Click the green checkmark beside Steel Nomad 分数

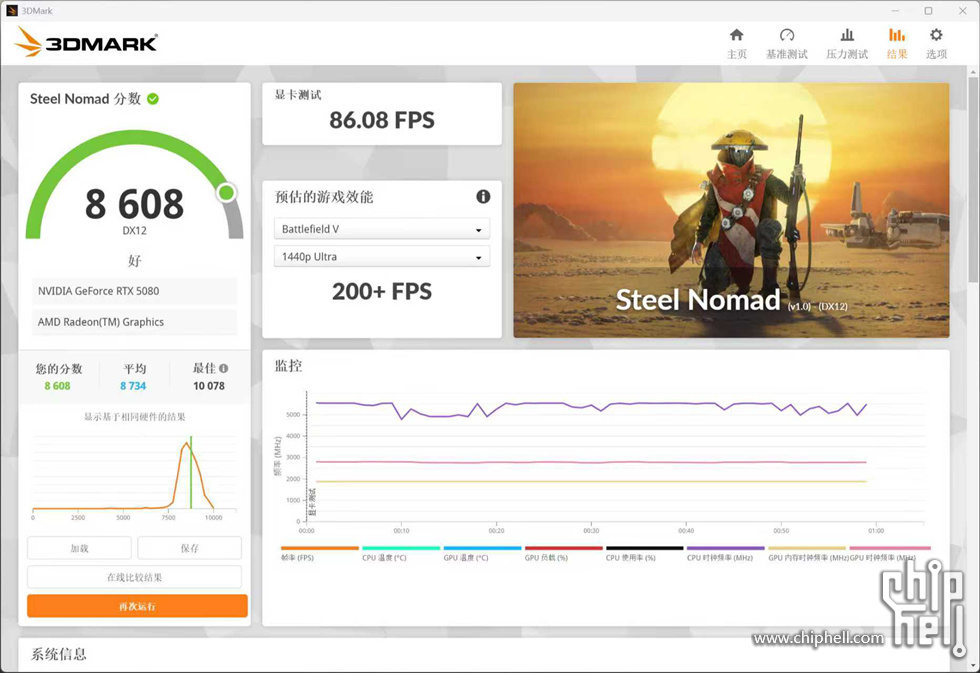click(152, 99)
